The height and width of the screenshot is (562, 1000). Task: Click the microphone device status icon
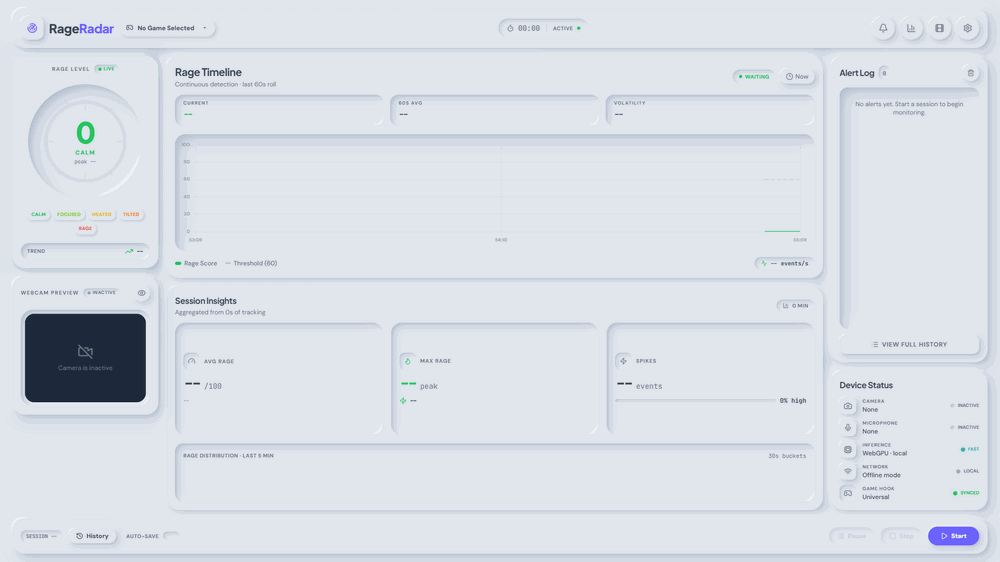pyautogui.click(x=848, y=427)
